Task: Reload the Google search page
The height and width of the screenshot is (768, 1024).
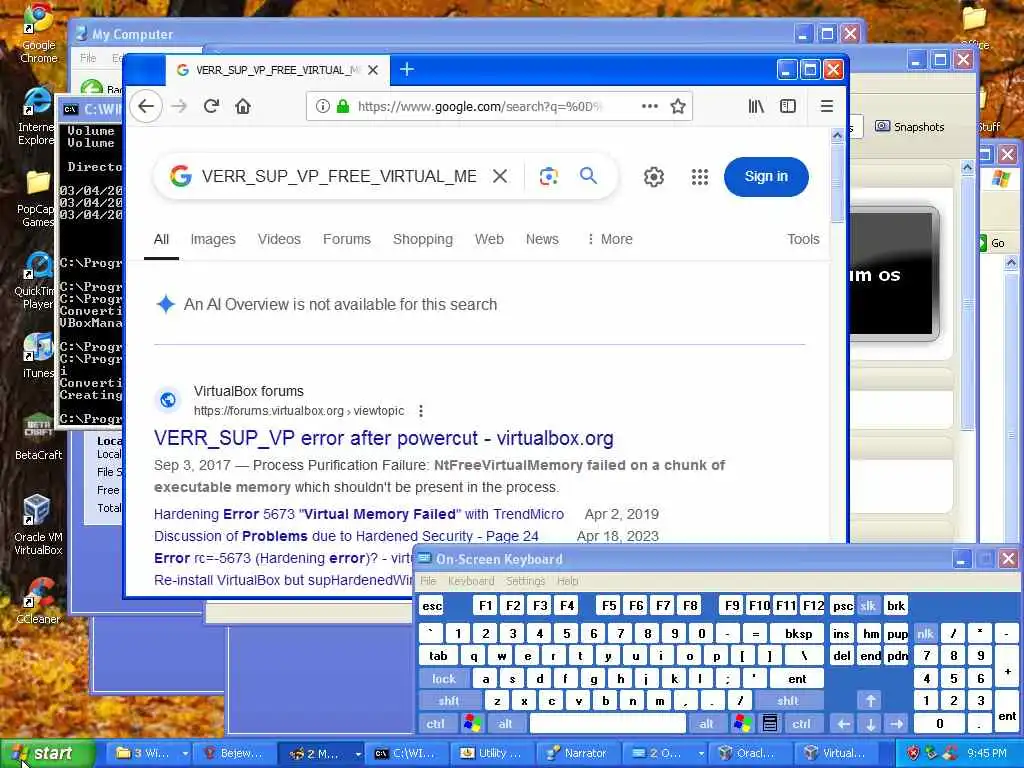Action: (x=211, y=106)
